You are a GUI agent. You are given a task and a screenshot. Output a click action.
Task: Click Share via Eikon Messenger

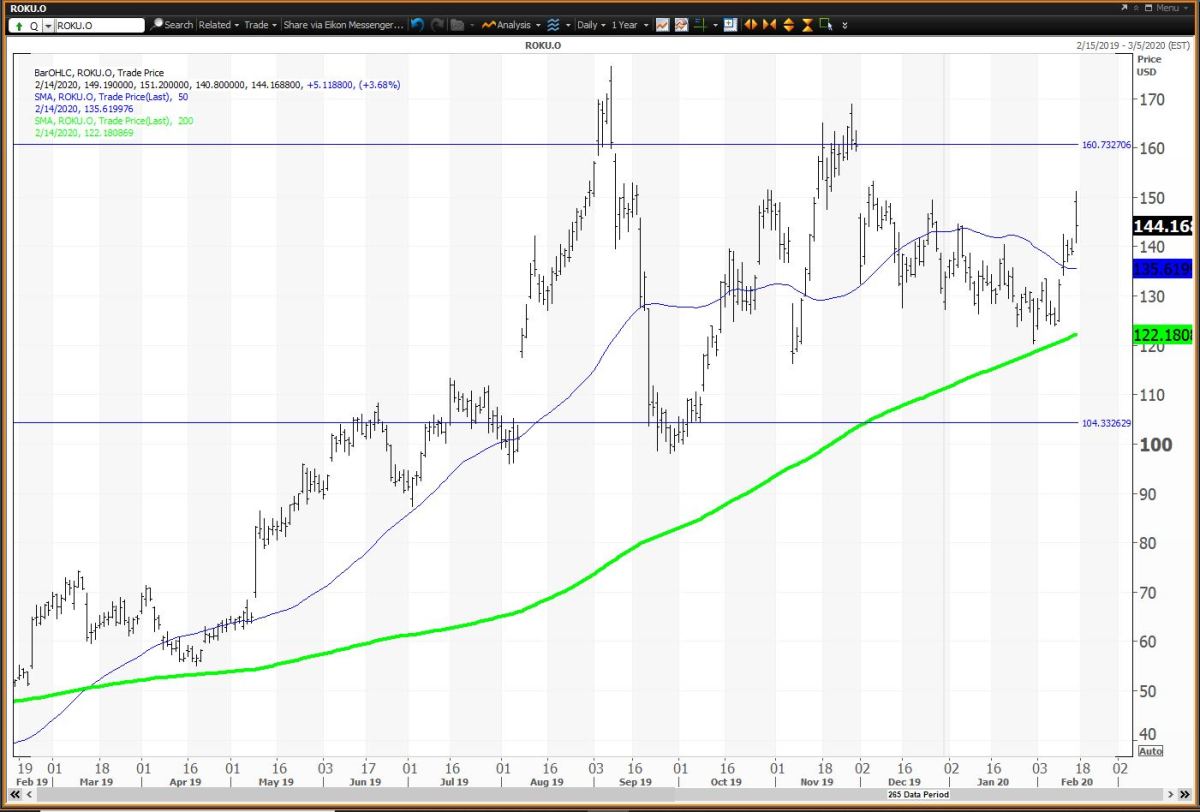343,24
